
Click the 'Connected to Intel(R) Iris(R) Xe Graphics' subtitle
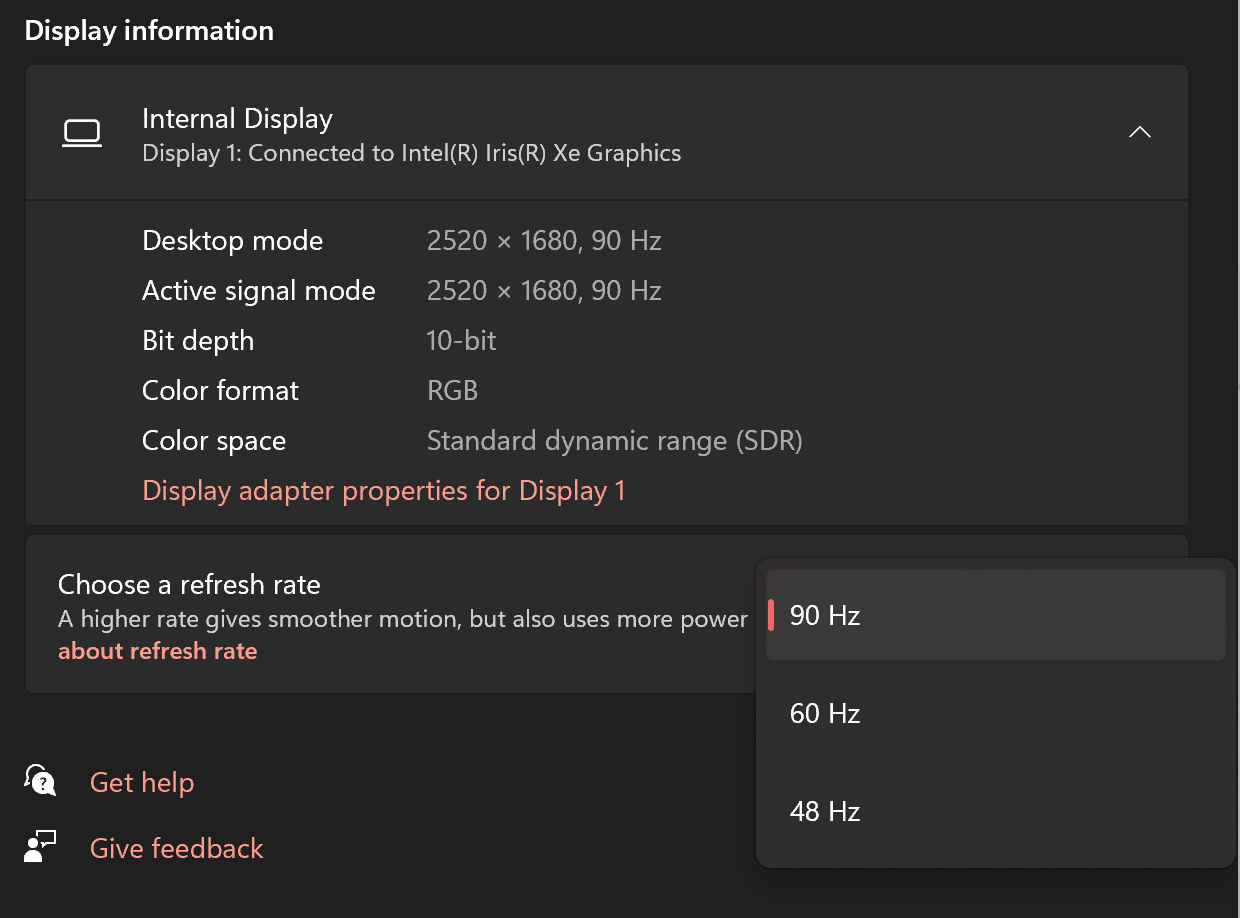pos(465,153)
